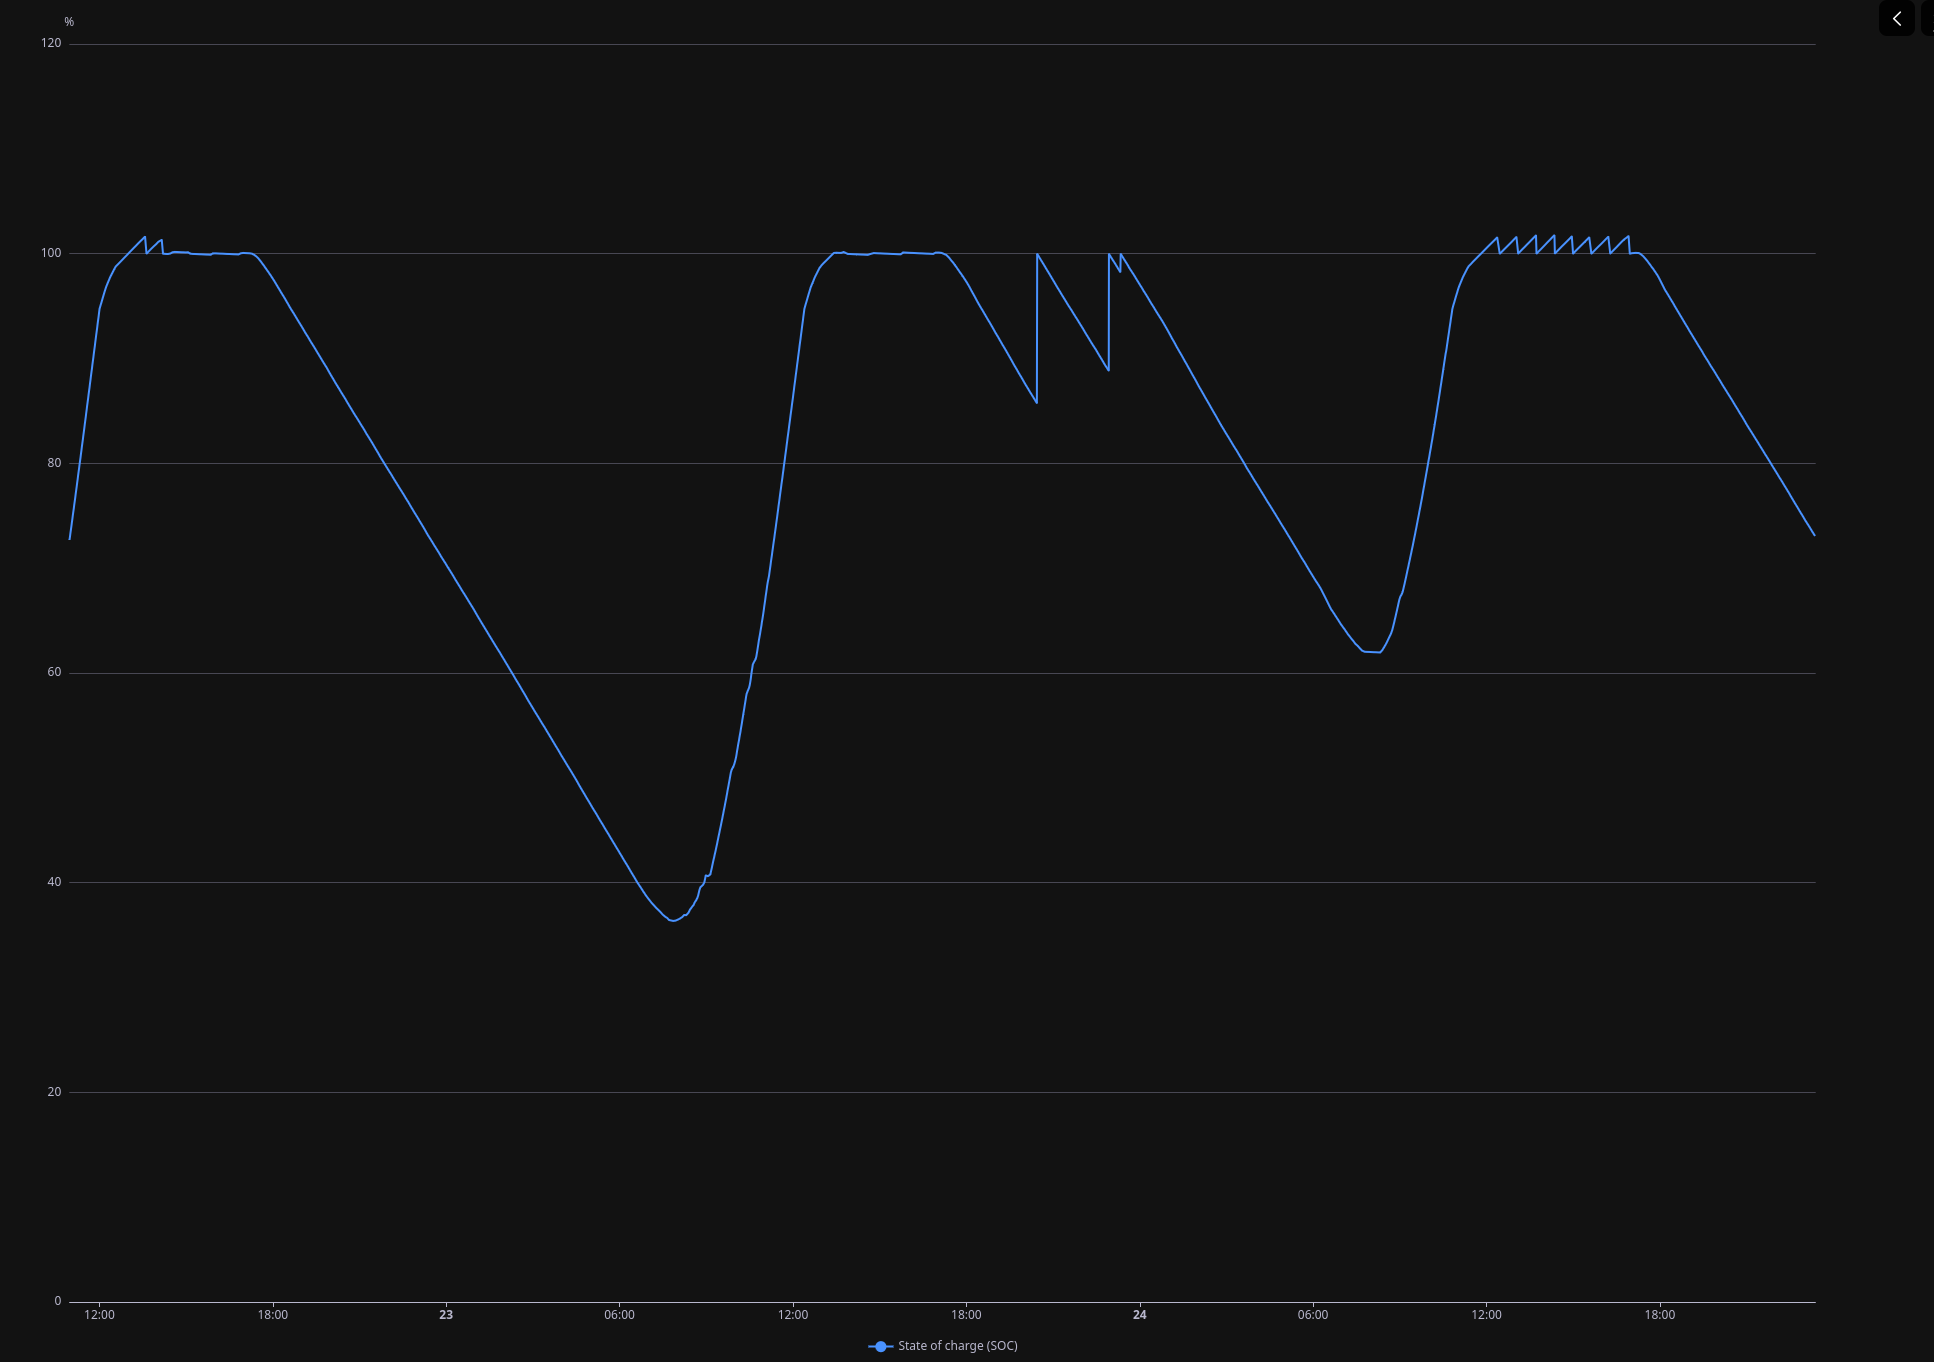Image resolution: width=1934 pixels, height=1362 pixels.
Task: Click the 40 y-axis label
Action: click(x=54, y=882)
